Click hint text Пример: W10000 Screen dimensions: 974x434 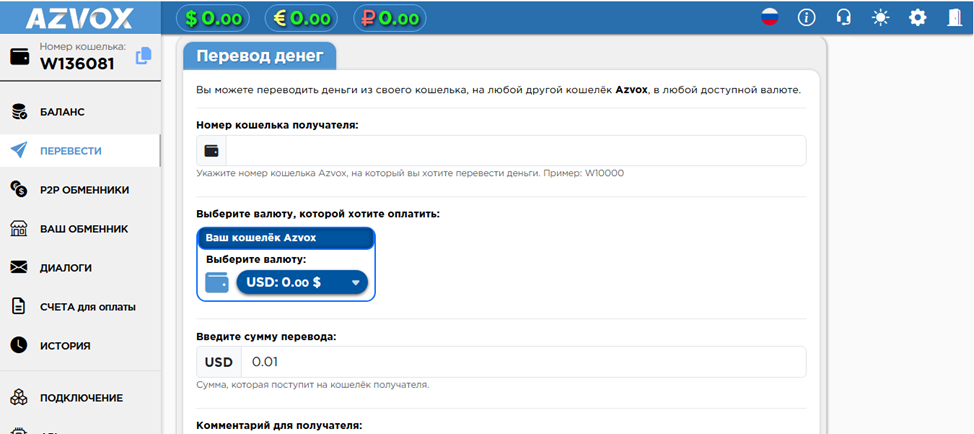(583, 174)
